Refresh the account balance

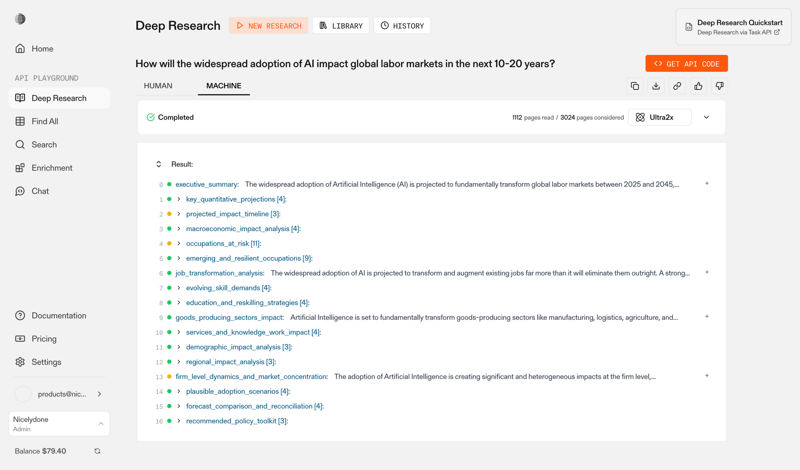pyautogui.click(x=97, y=451)
